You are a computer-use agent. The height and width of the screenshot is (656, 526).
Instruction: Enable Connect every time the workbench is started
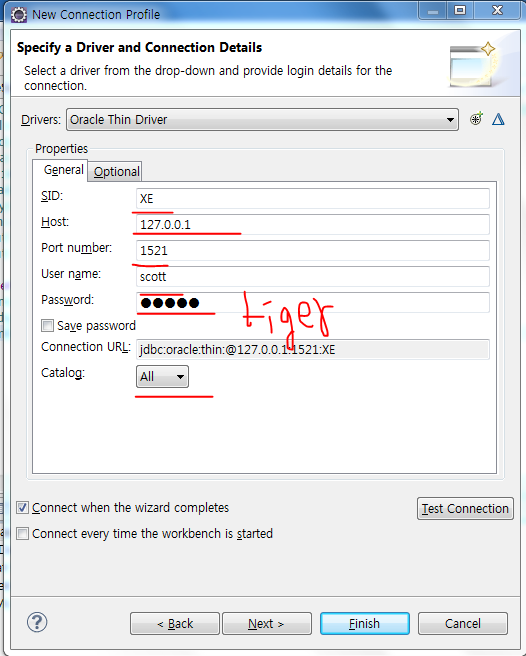click(x=22, y=533)
